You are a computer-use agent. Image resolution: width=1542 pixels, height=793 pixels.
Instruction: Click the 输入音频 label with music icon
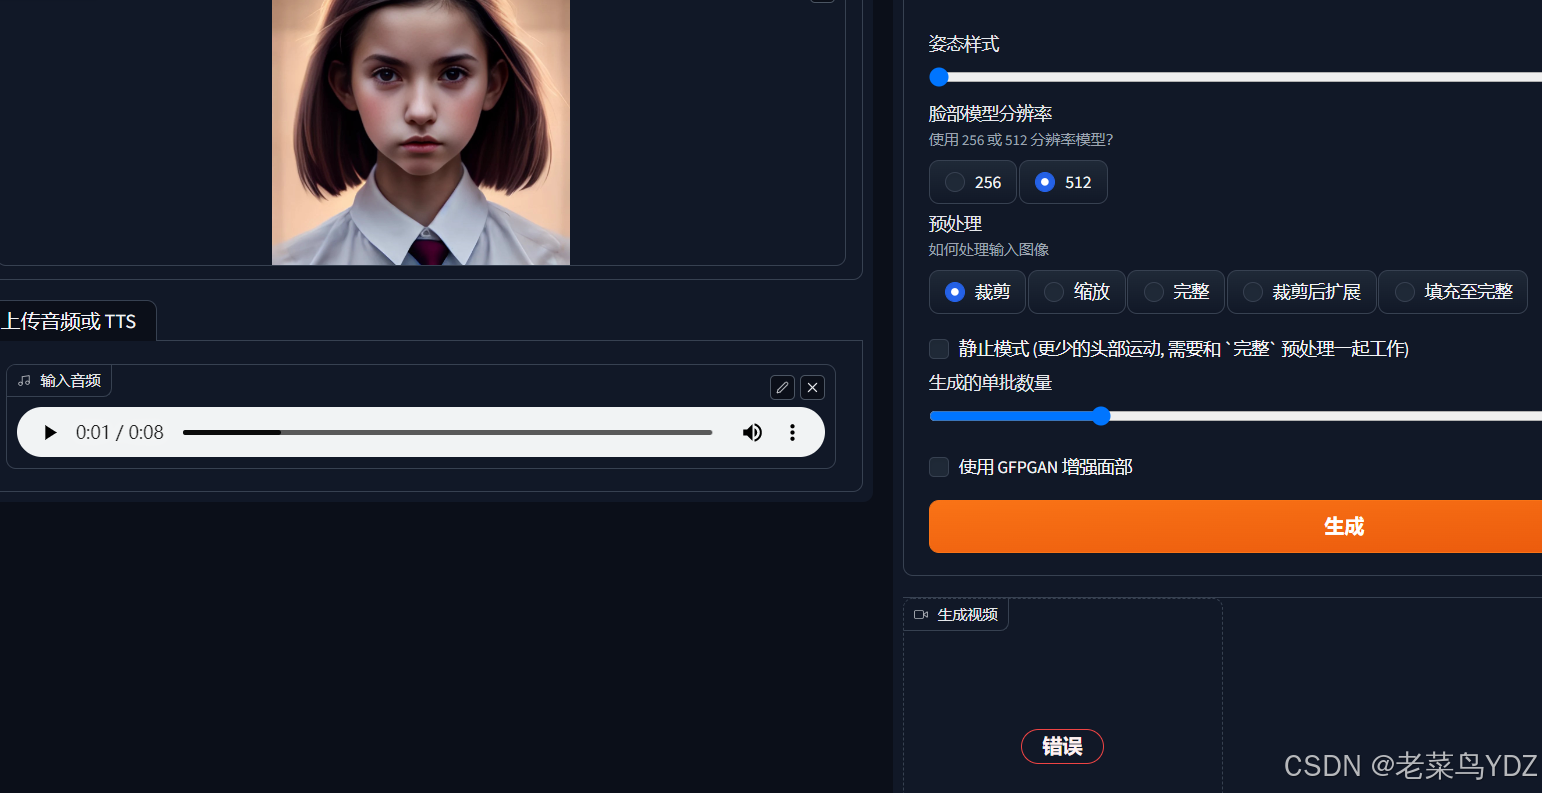click(x=59, y=381)
